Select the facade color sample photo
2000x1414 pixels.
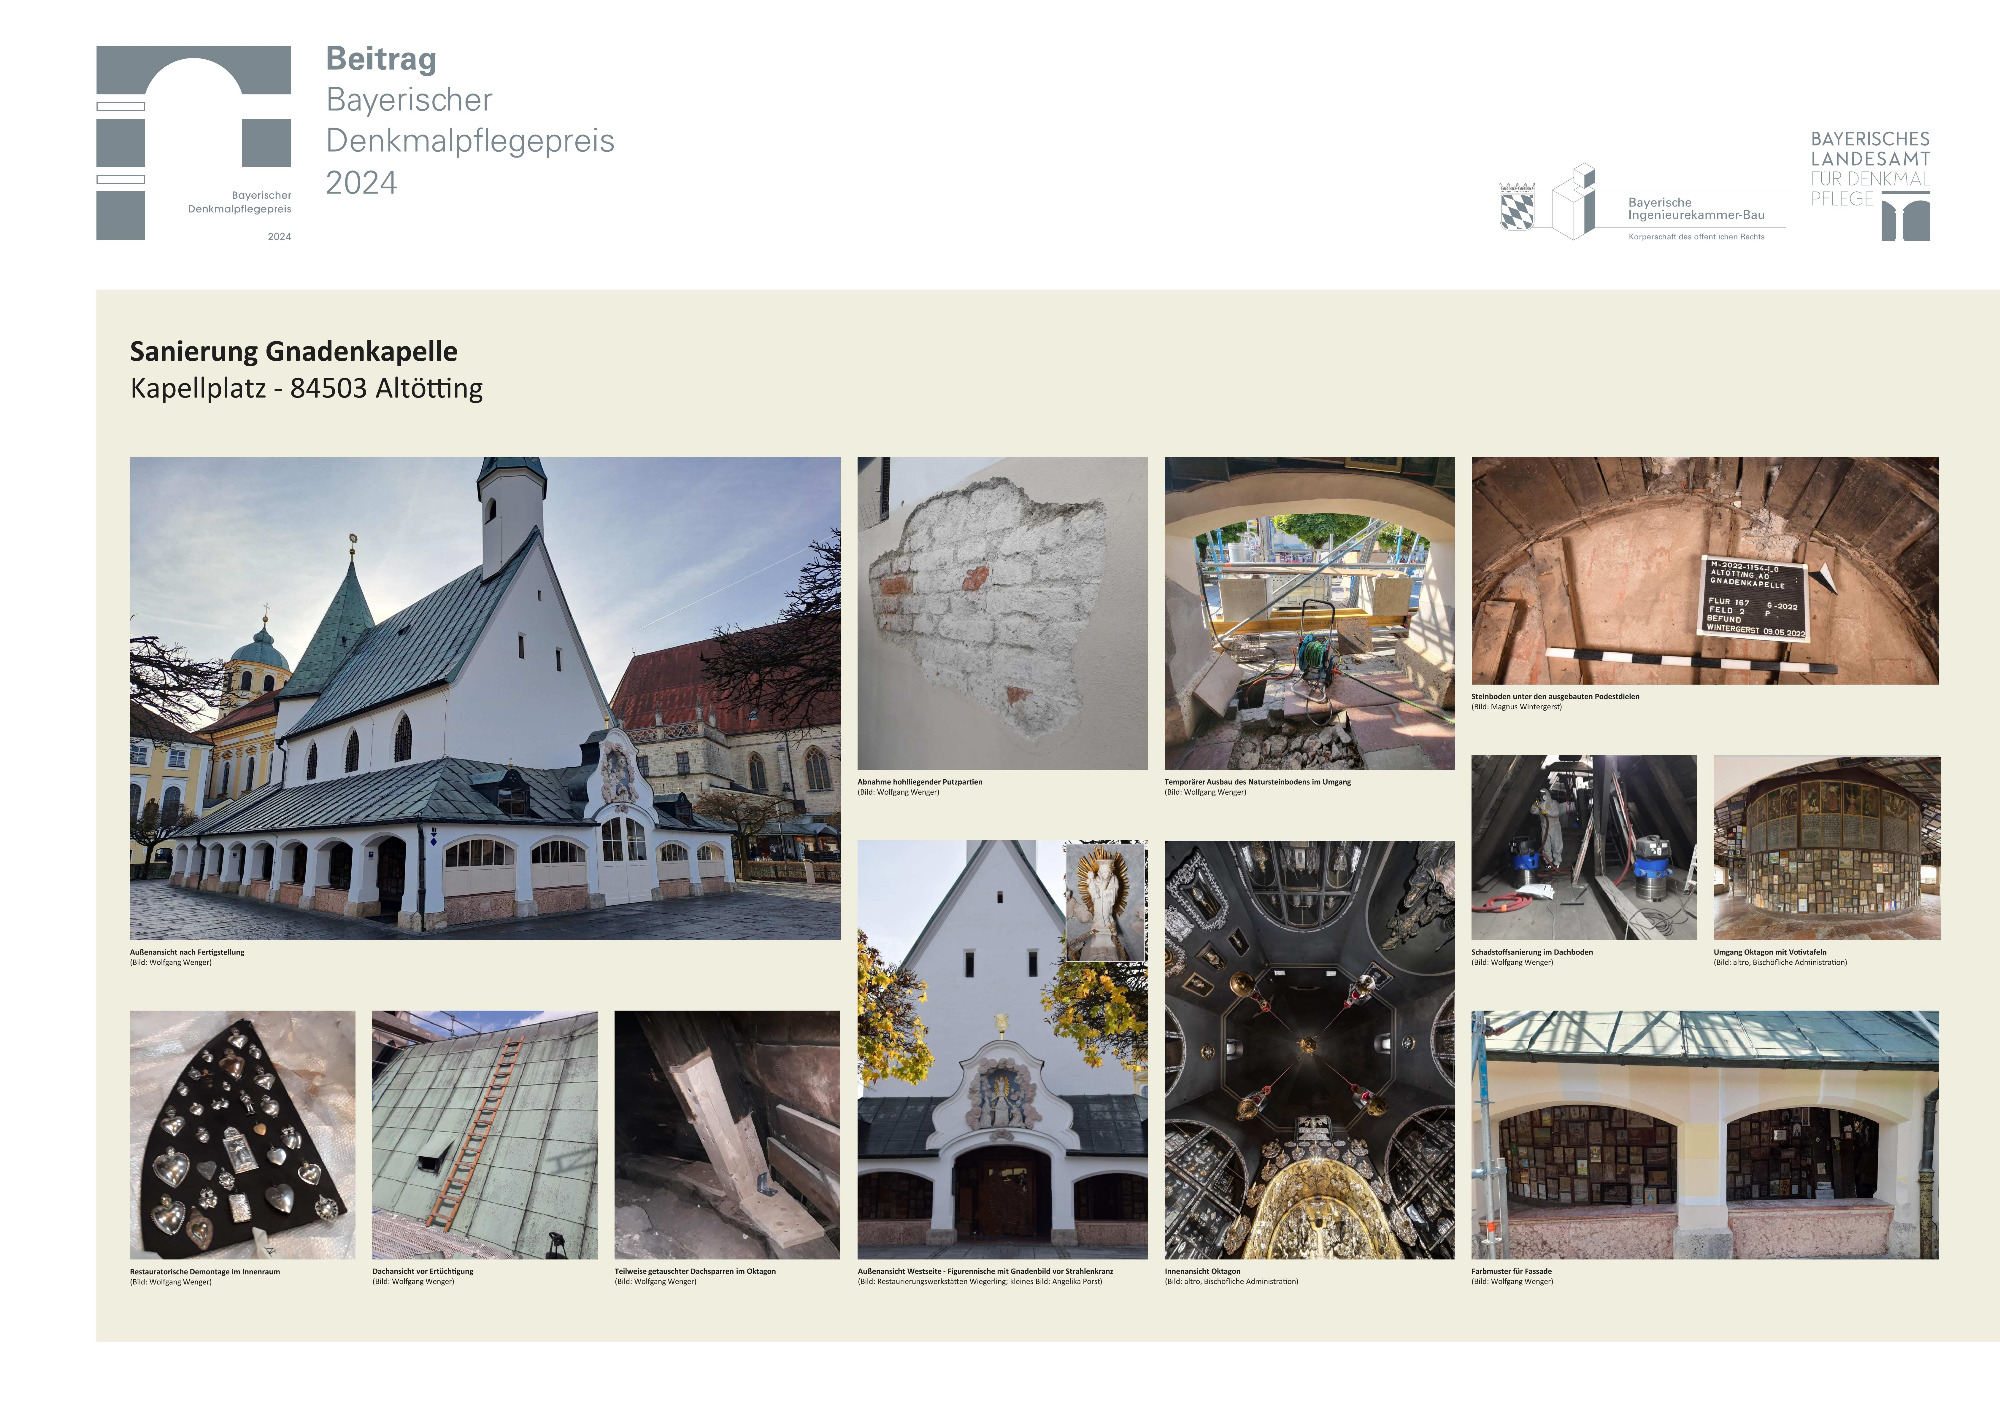point(1704,1134)
